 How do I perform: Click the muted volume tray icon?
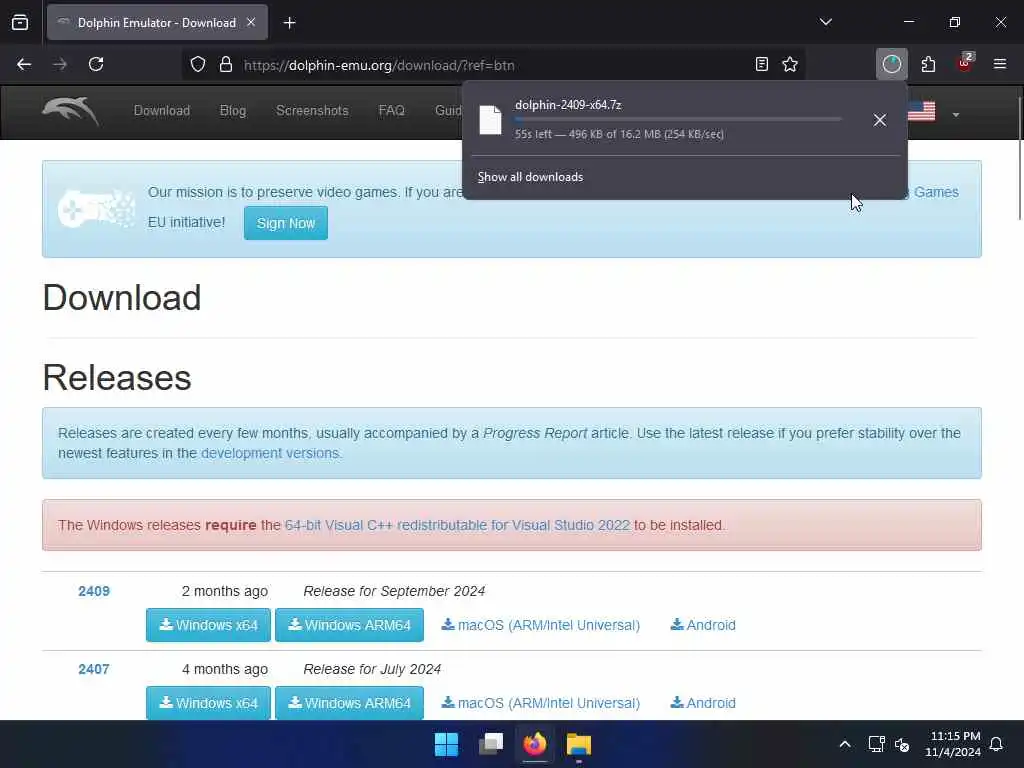tap(902, 744)
